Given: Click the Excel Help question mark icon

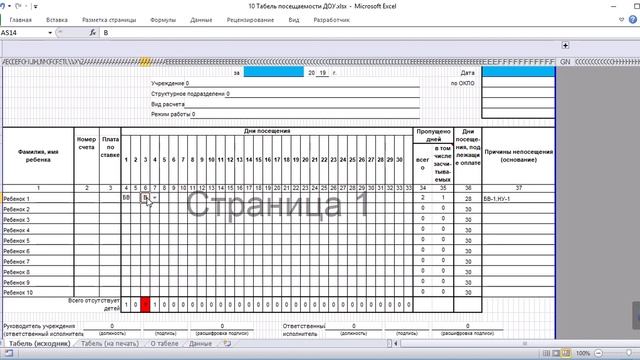Looking at the screenshot, I should (633, 19).
